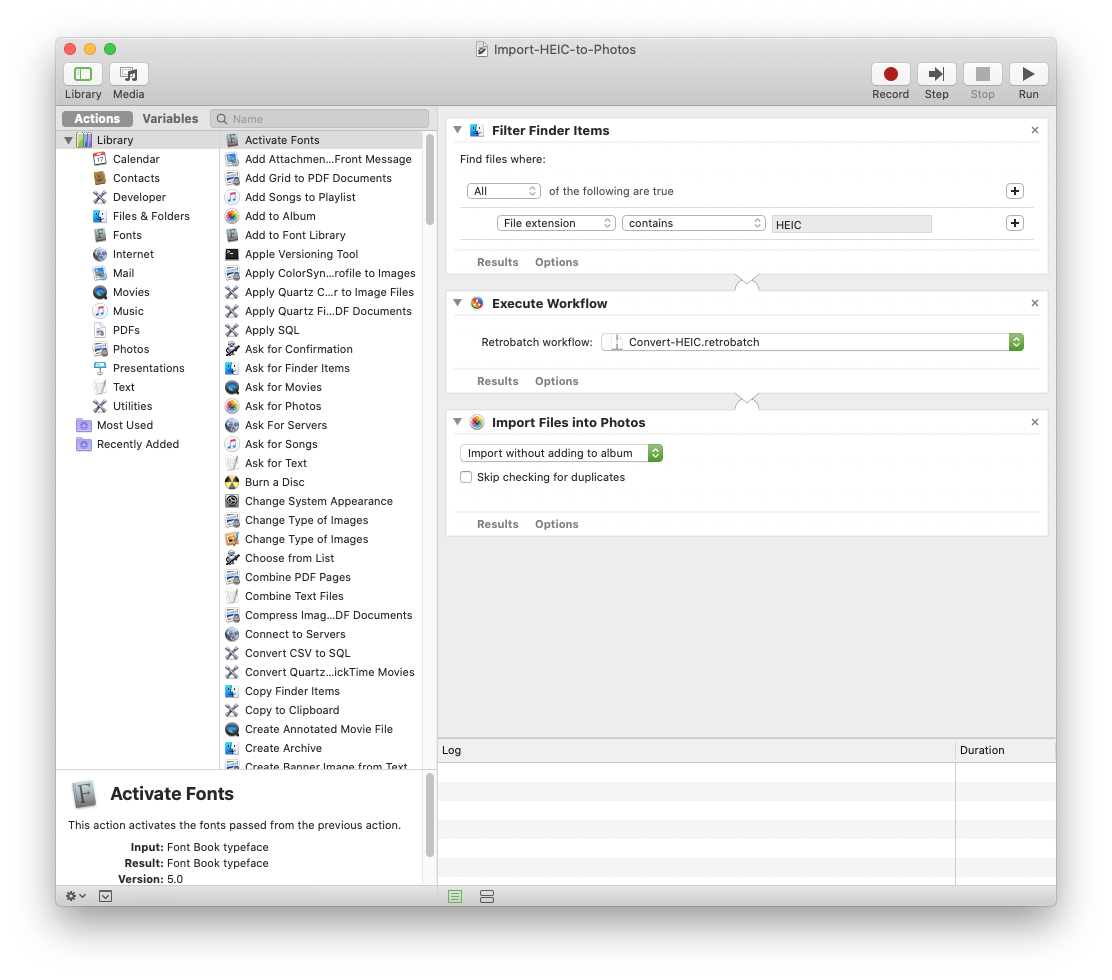The width and height of the screenshot is (1112, 980).
Task: Hide the description pane toggle icon
Action: click(x=106, y=896)
